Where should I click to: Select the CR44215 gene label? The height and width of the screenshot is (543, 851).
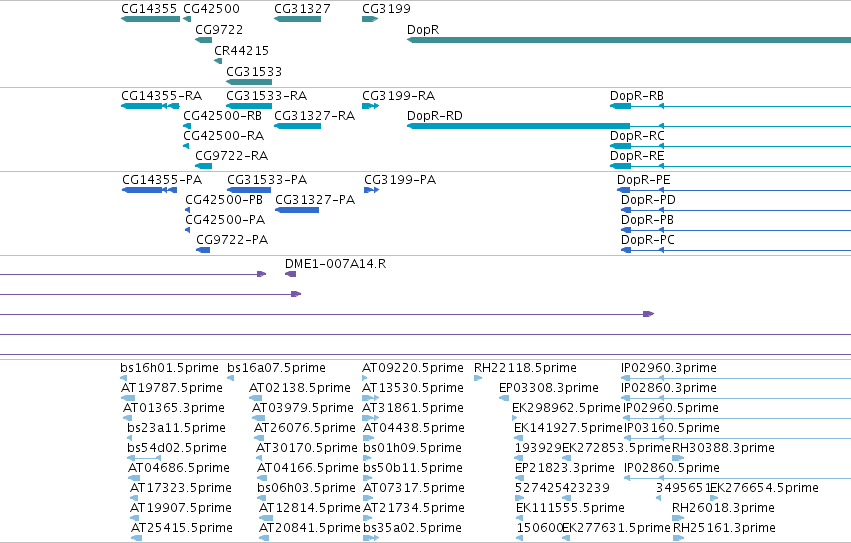(x=241, y=50)
